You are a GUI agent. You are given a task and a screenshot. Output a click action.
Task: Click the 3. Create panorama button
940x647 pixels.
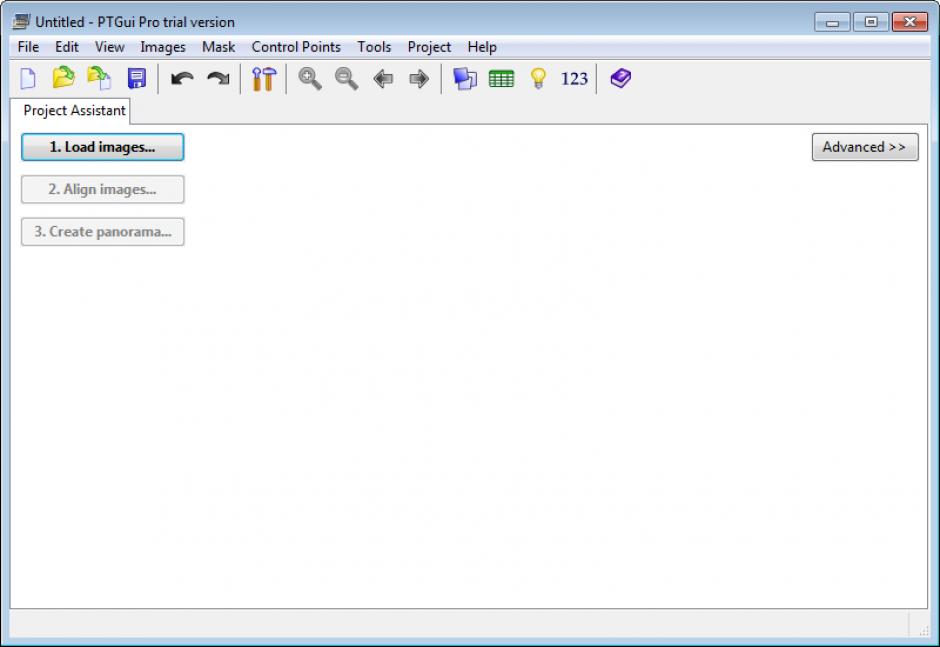pos(103,231)
